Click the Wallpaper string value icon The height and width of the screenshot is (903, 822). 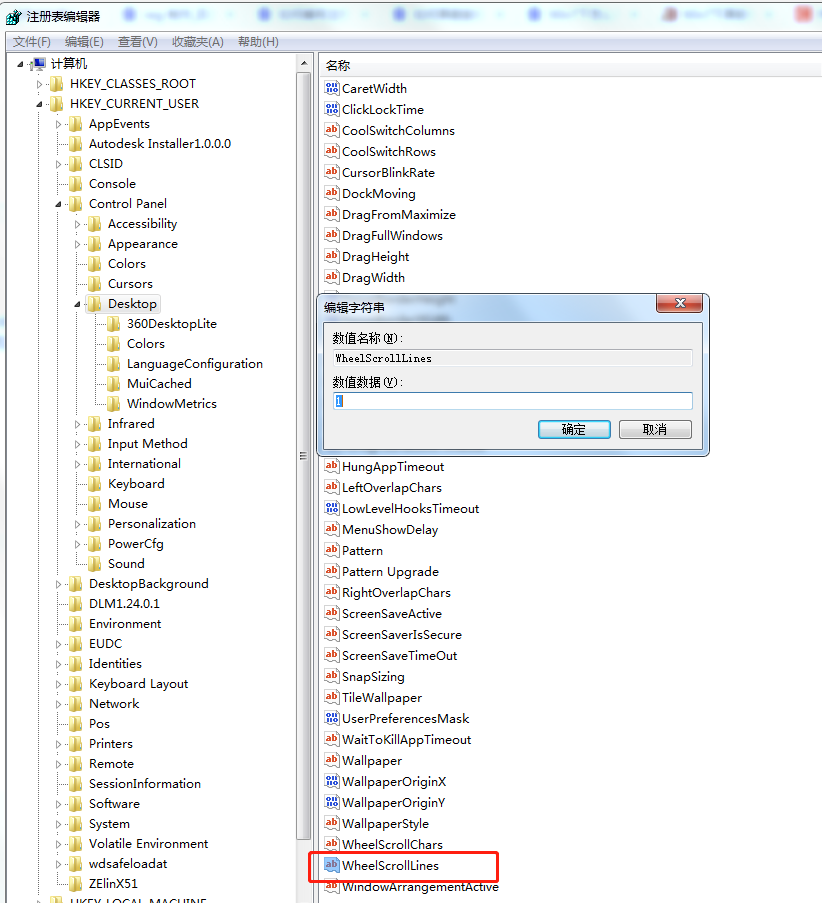pos(331,760)
